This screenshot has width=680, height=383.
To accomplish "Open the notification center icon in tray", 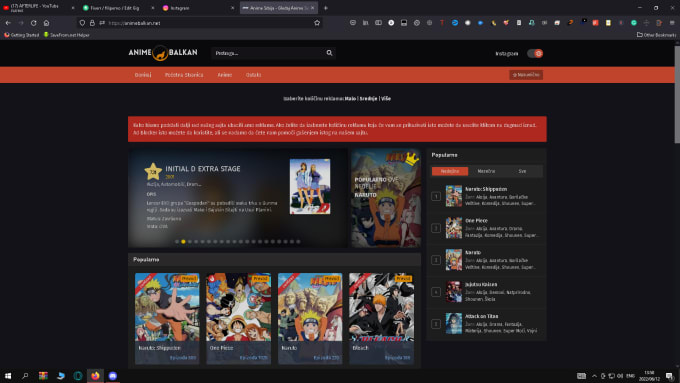I will click(x=670, y=376).
